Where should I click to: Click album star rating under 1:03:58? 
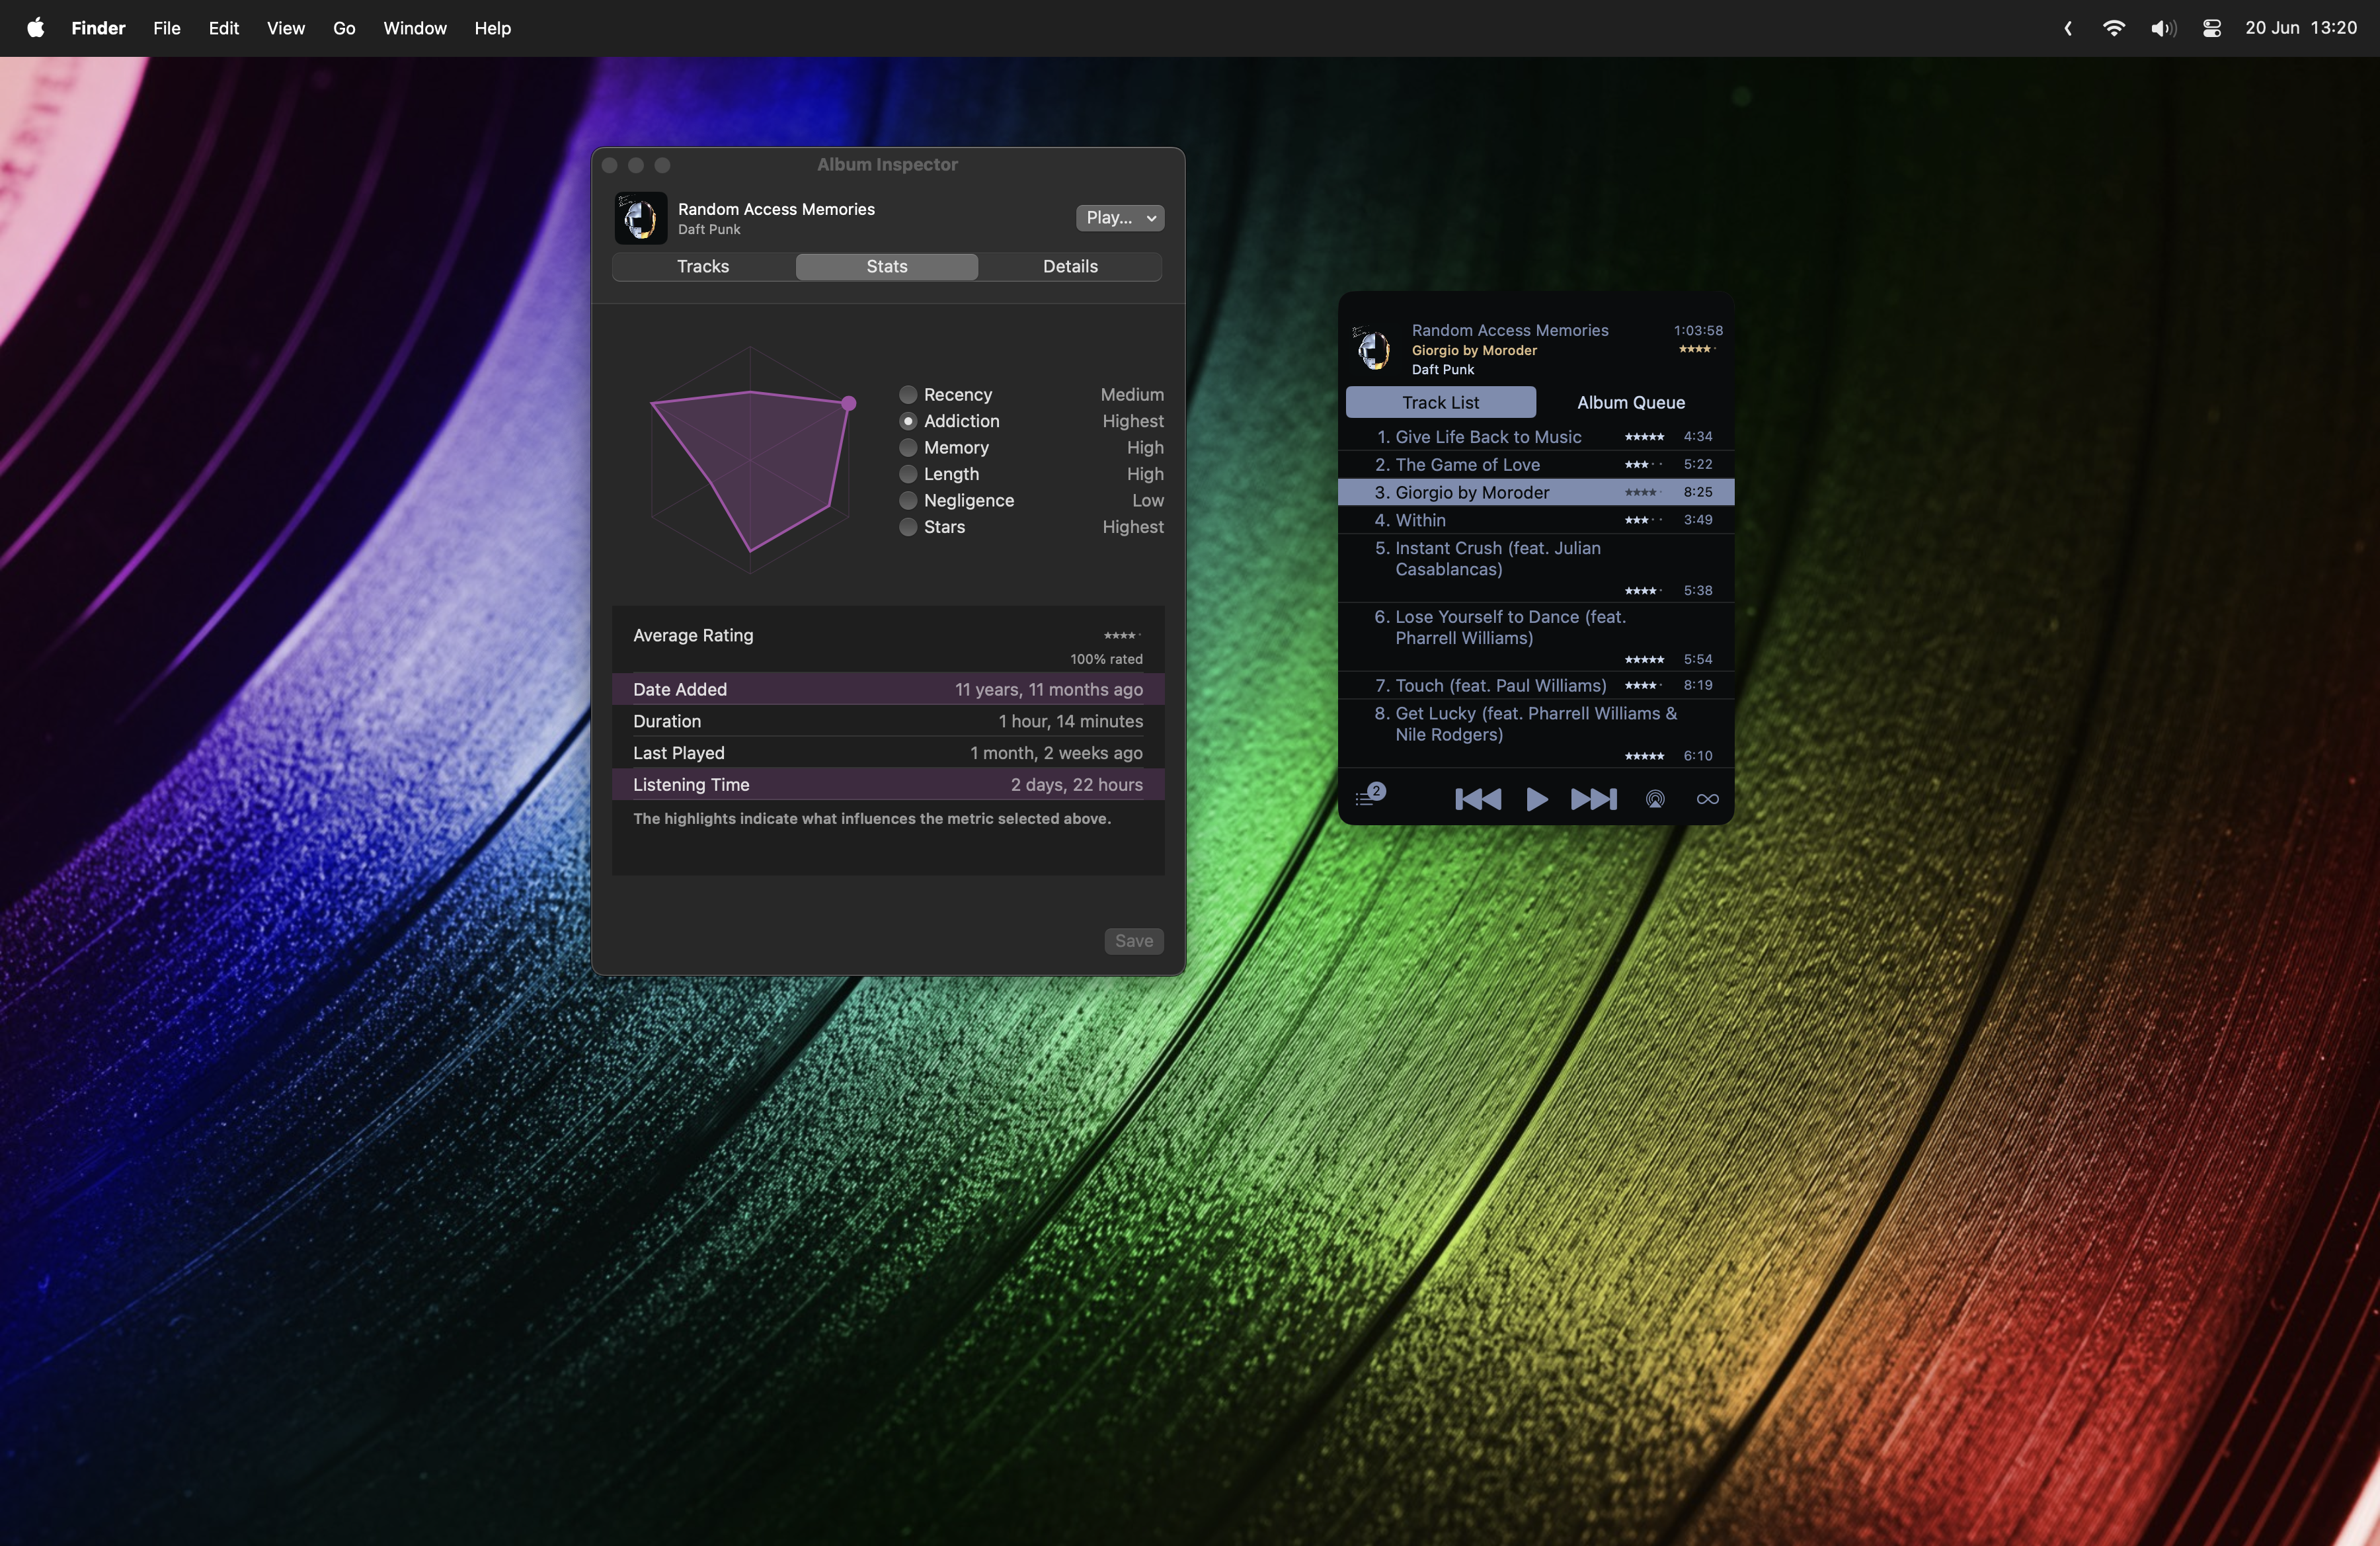click(x=1697, y=349)
